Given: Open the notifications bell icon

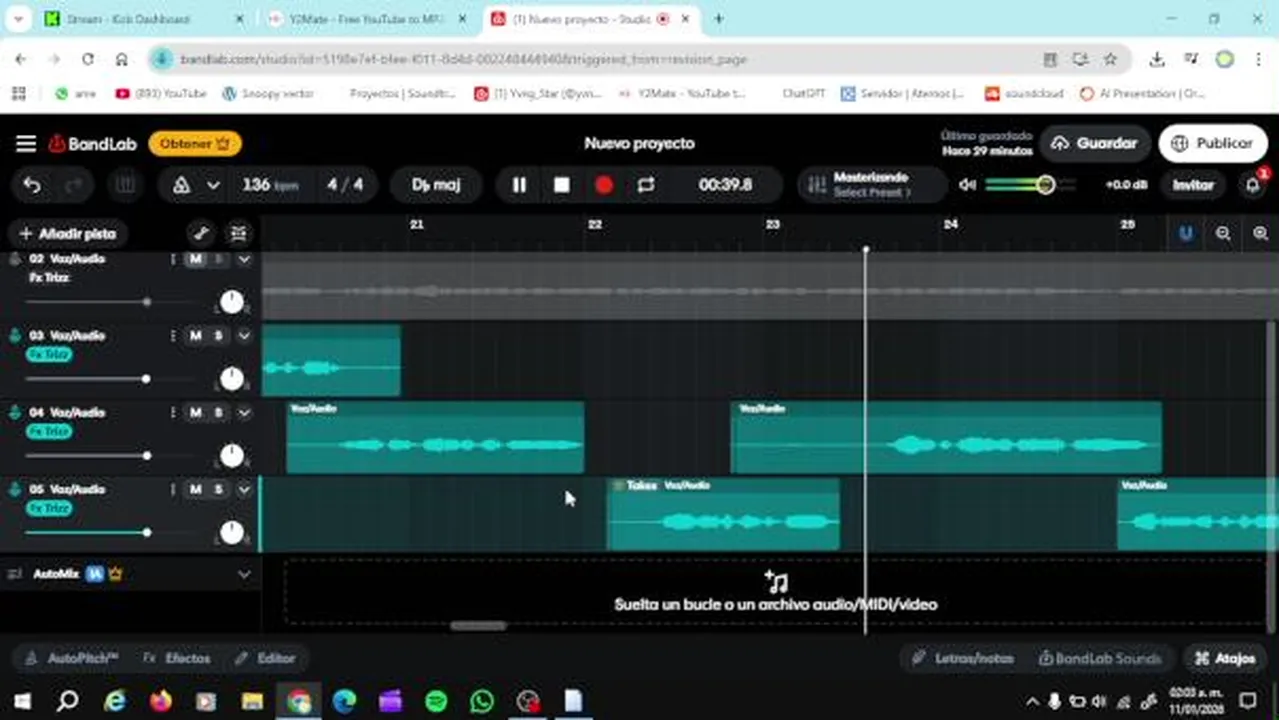Looking at the screenshot, I should point(1252,185).
